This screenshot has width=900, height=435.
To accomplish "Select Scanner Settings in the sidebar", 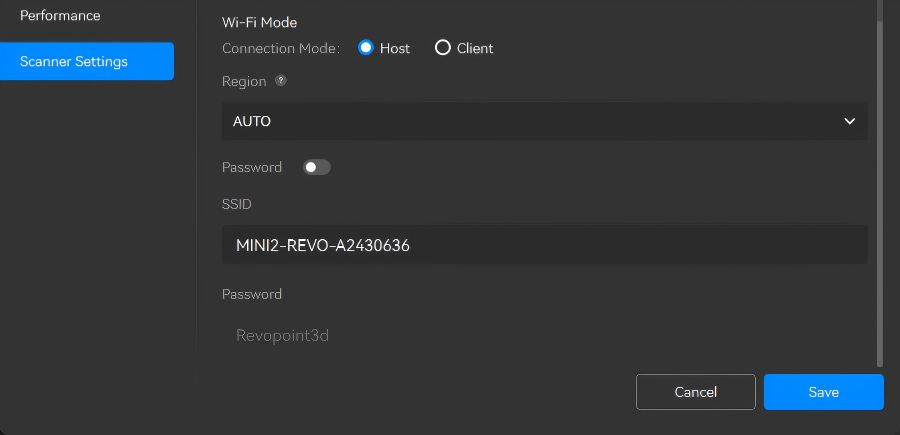I will tap(87, 61).
